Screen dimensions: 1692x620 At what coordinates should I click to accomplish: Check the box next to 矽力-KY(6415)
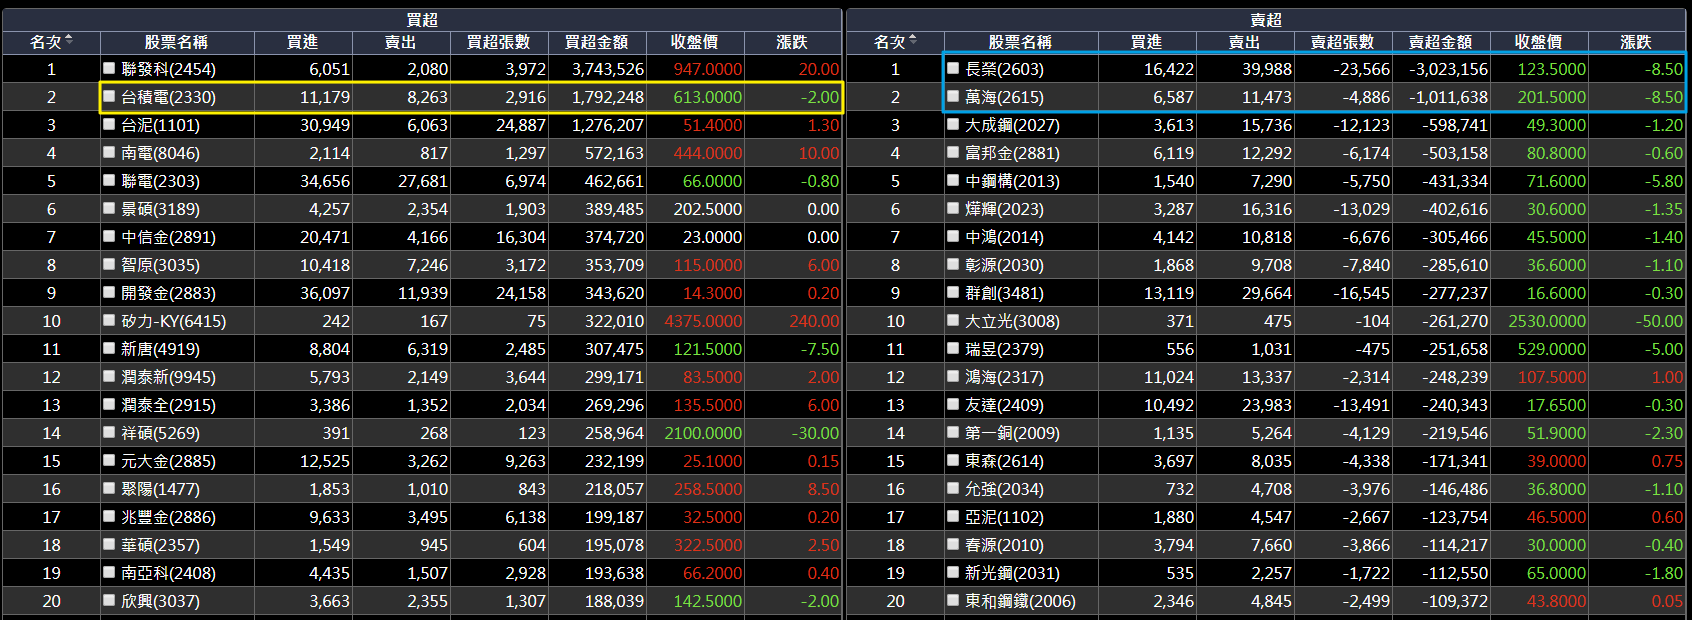click(109, 320)
